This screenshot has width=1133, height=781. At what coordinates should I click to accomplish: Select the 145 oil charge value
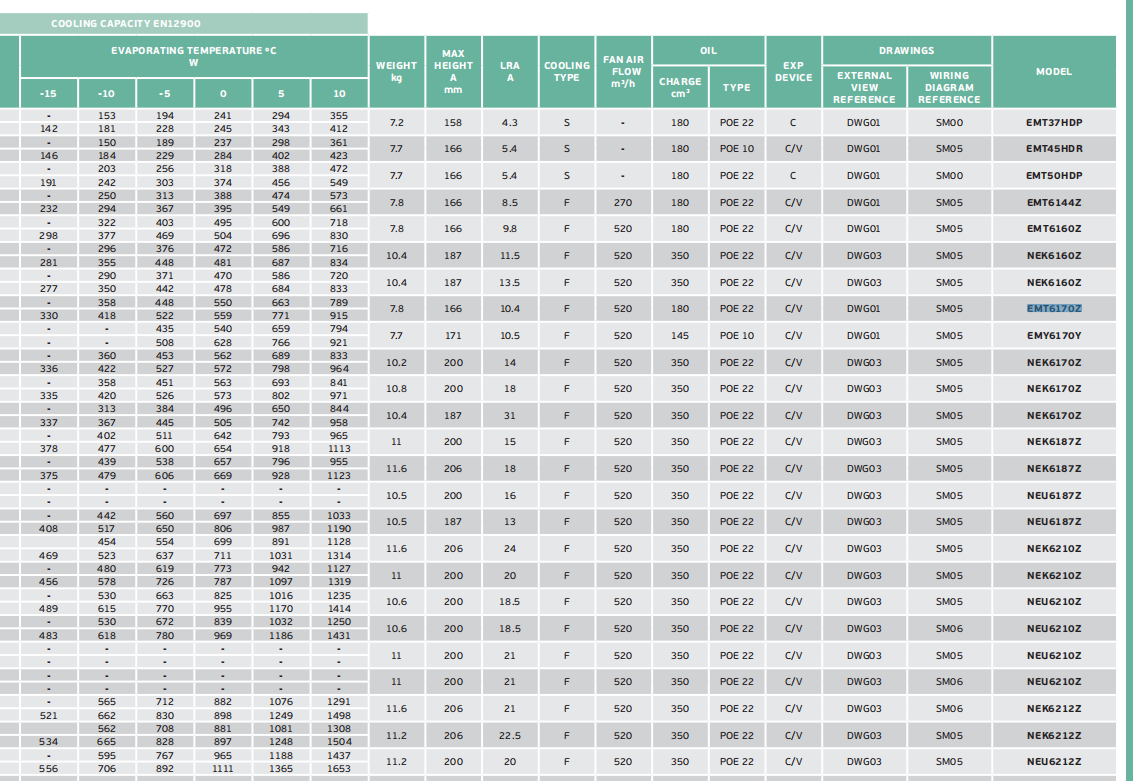(x=680, y=336)
